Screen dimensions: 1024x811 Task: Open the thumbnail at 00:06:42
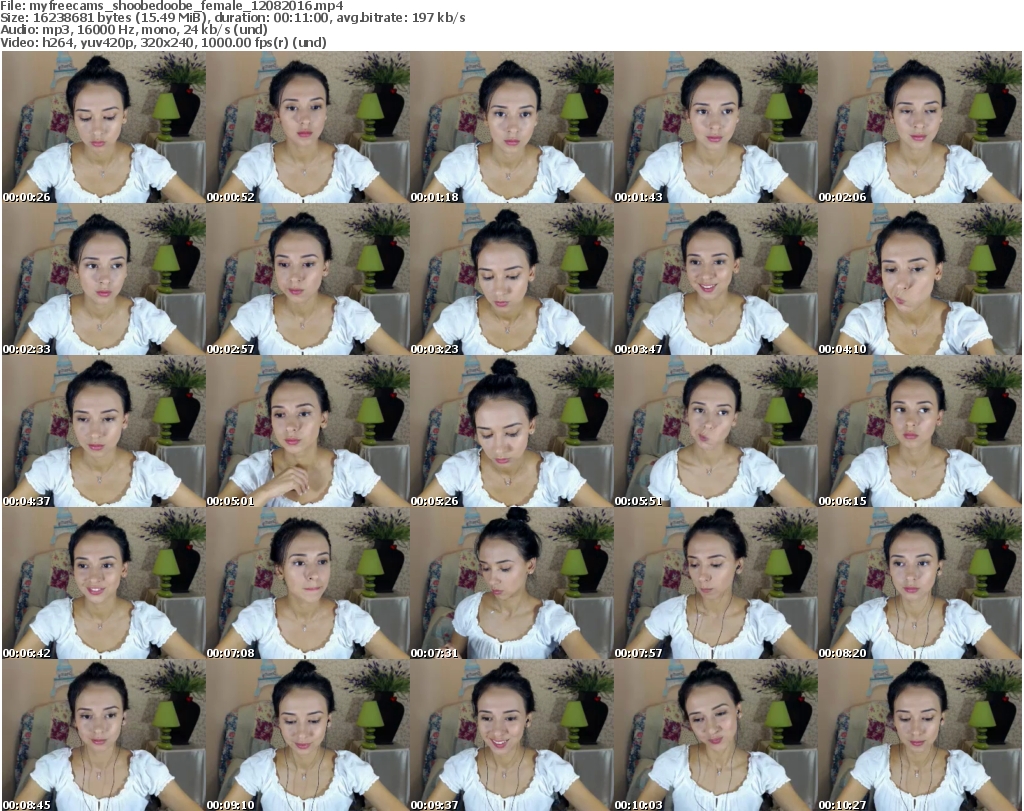click(104, 584)
